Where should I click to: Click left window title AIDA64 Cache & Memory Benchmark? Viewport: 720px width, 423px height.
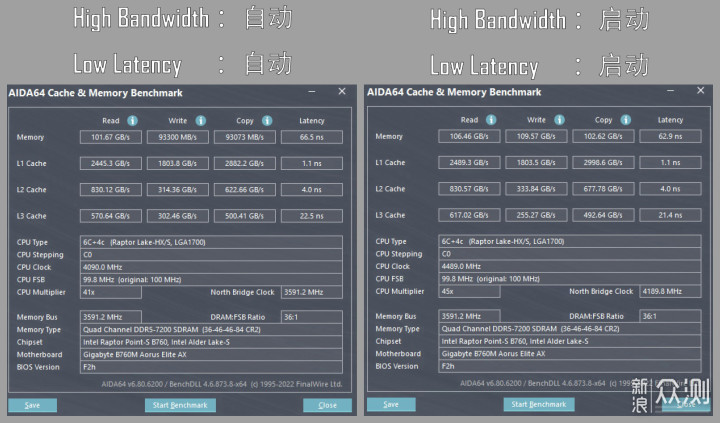(96, 93)
